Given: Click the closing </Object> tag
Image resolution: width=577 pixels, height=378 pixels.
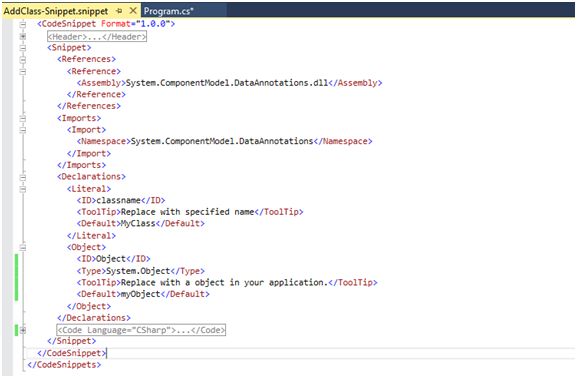Looking at the screenshot, I should click(89, 306).
